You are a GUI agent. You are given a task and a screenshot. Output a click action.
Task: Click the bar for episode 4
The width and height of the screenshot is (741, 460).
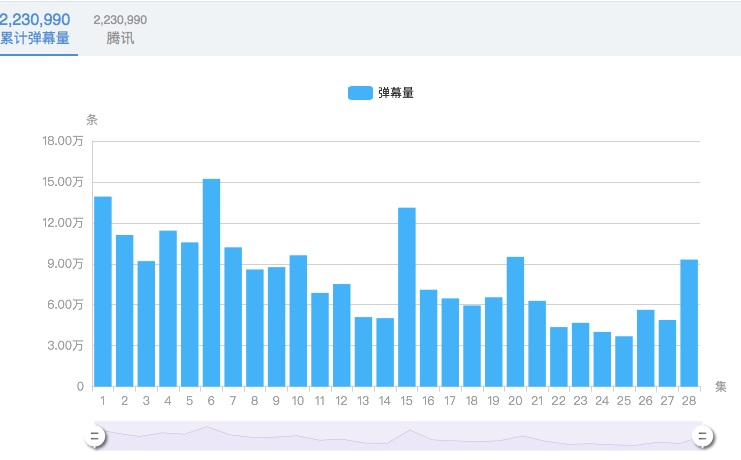click(168, 309)
